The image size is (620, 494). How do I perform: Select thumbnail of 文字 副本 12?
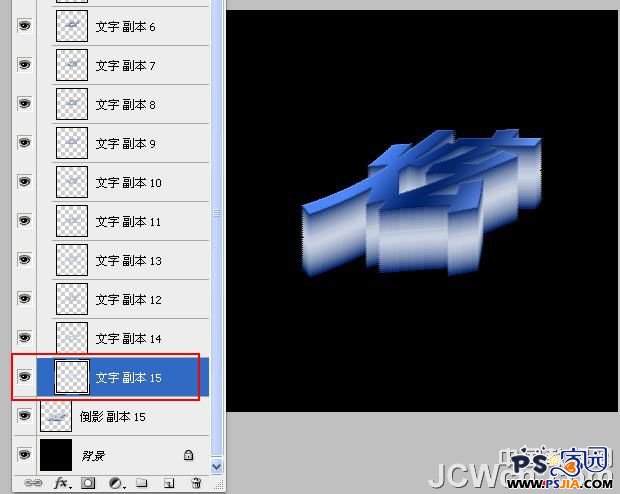click(72, 299)
